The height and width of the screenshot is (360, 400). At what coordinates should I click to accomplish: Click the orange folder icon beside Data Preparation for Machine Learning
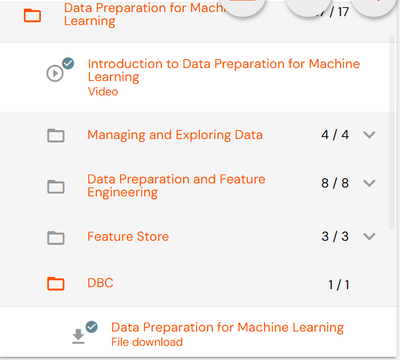pos(32,16)
